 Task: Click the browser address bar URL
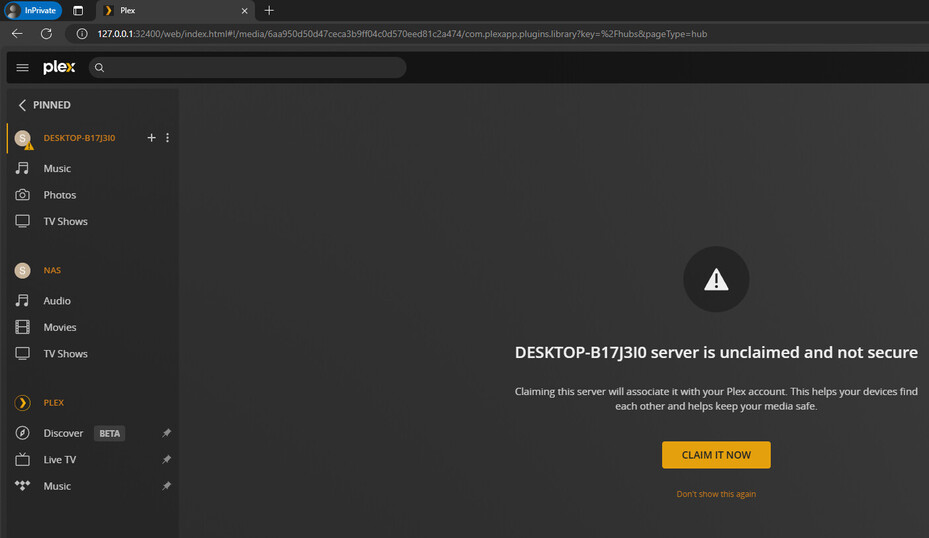[x=402, y=34]
